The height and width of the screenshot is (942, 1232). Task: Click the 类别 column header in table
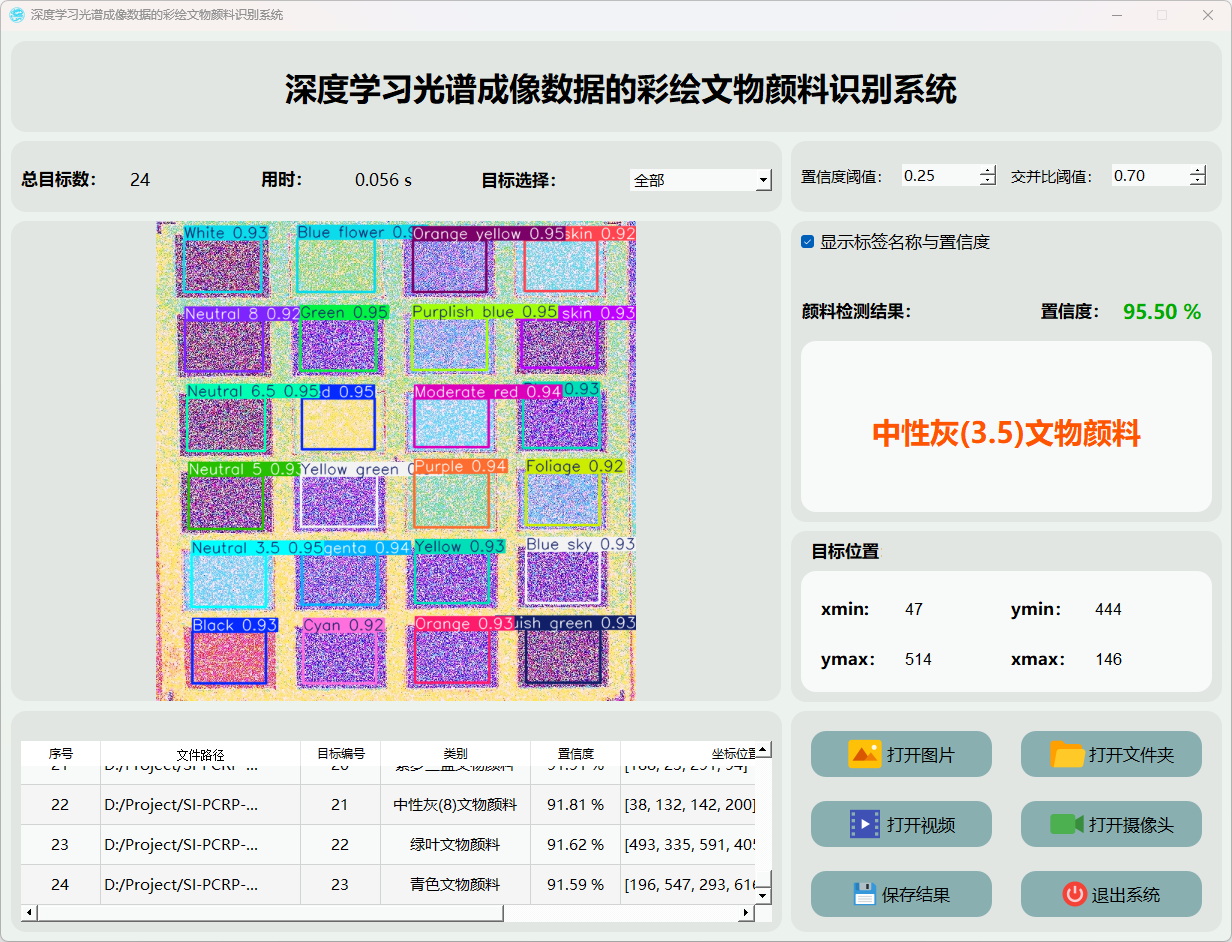tap(455, 754)
